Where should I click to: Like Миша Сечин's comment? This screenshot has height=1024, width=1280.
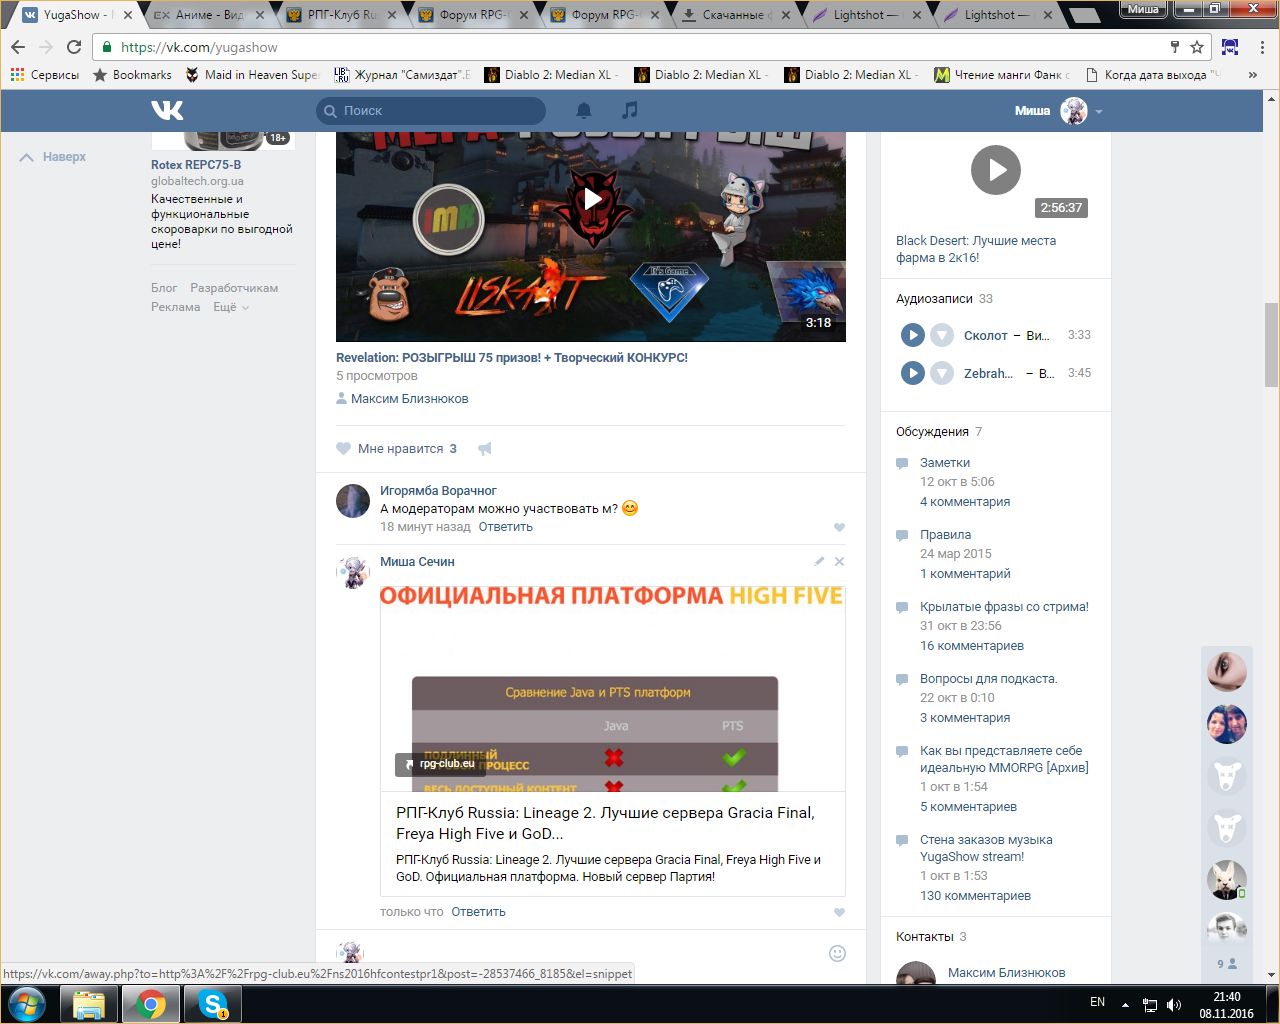point(839,912)
